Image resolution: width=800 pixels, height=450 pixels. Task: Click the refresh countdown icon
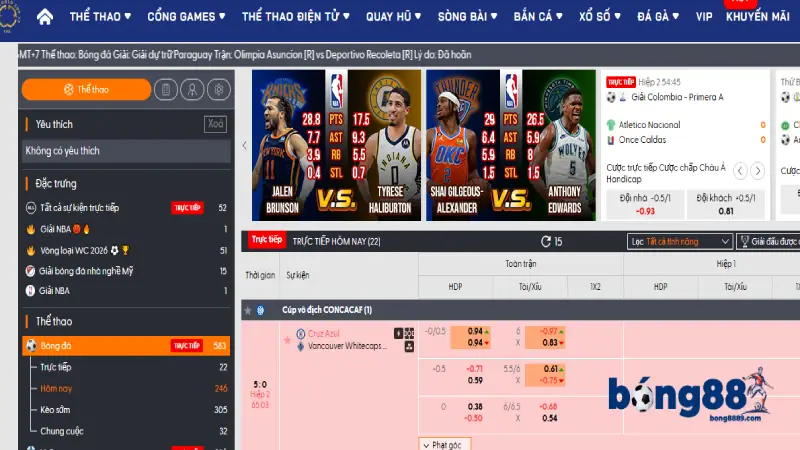[x=546, y=241]
